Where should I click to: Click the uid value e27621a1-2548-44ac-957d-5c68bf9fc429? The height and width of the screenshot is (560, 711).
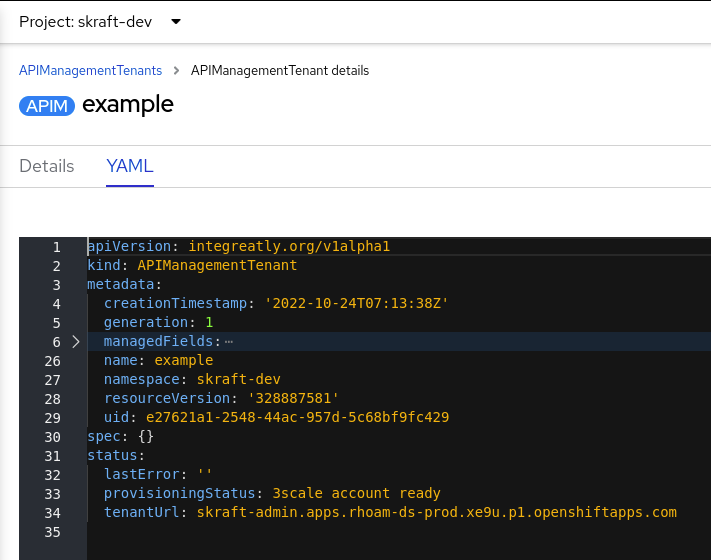coord(297,418)
